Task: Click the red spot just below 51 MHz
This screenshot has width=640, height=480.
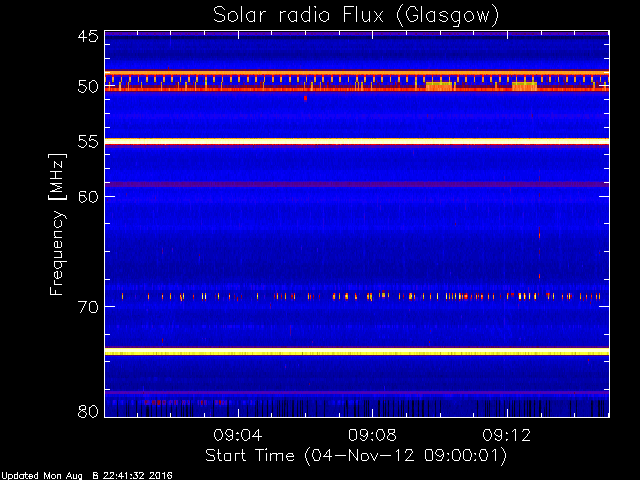Action: coord(305,98)
